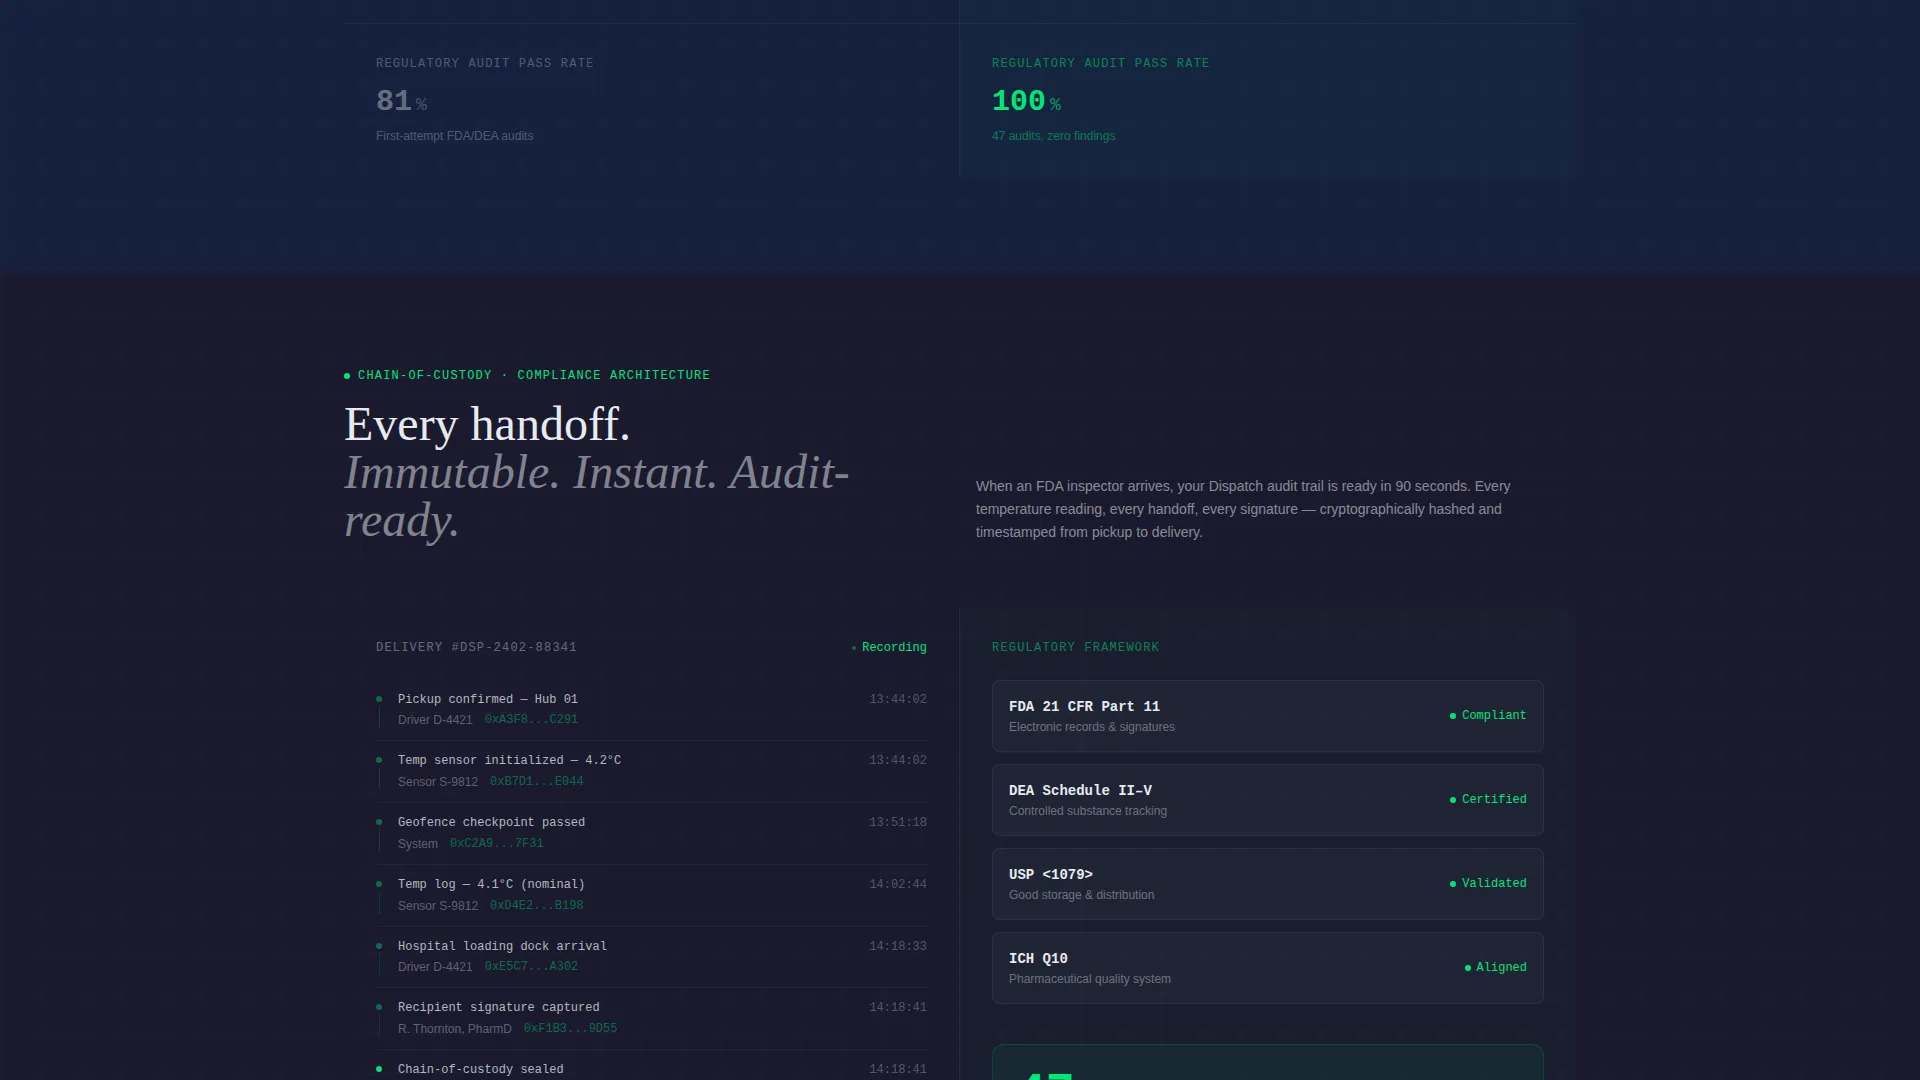Screen dimensions: 1920x1080
Task: Click hash 0xE5C7...A302
Action: pyautogui.click(x=531, y=967)
